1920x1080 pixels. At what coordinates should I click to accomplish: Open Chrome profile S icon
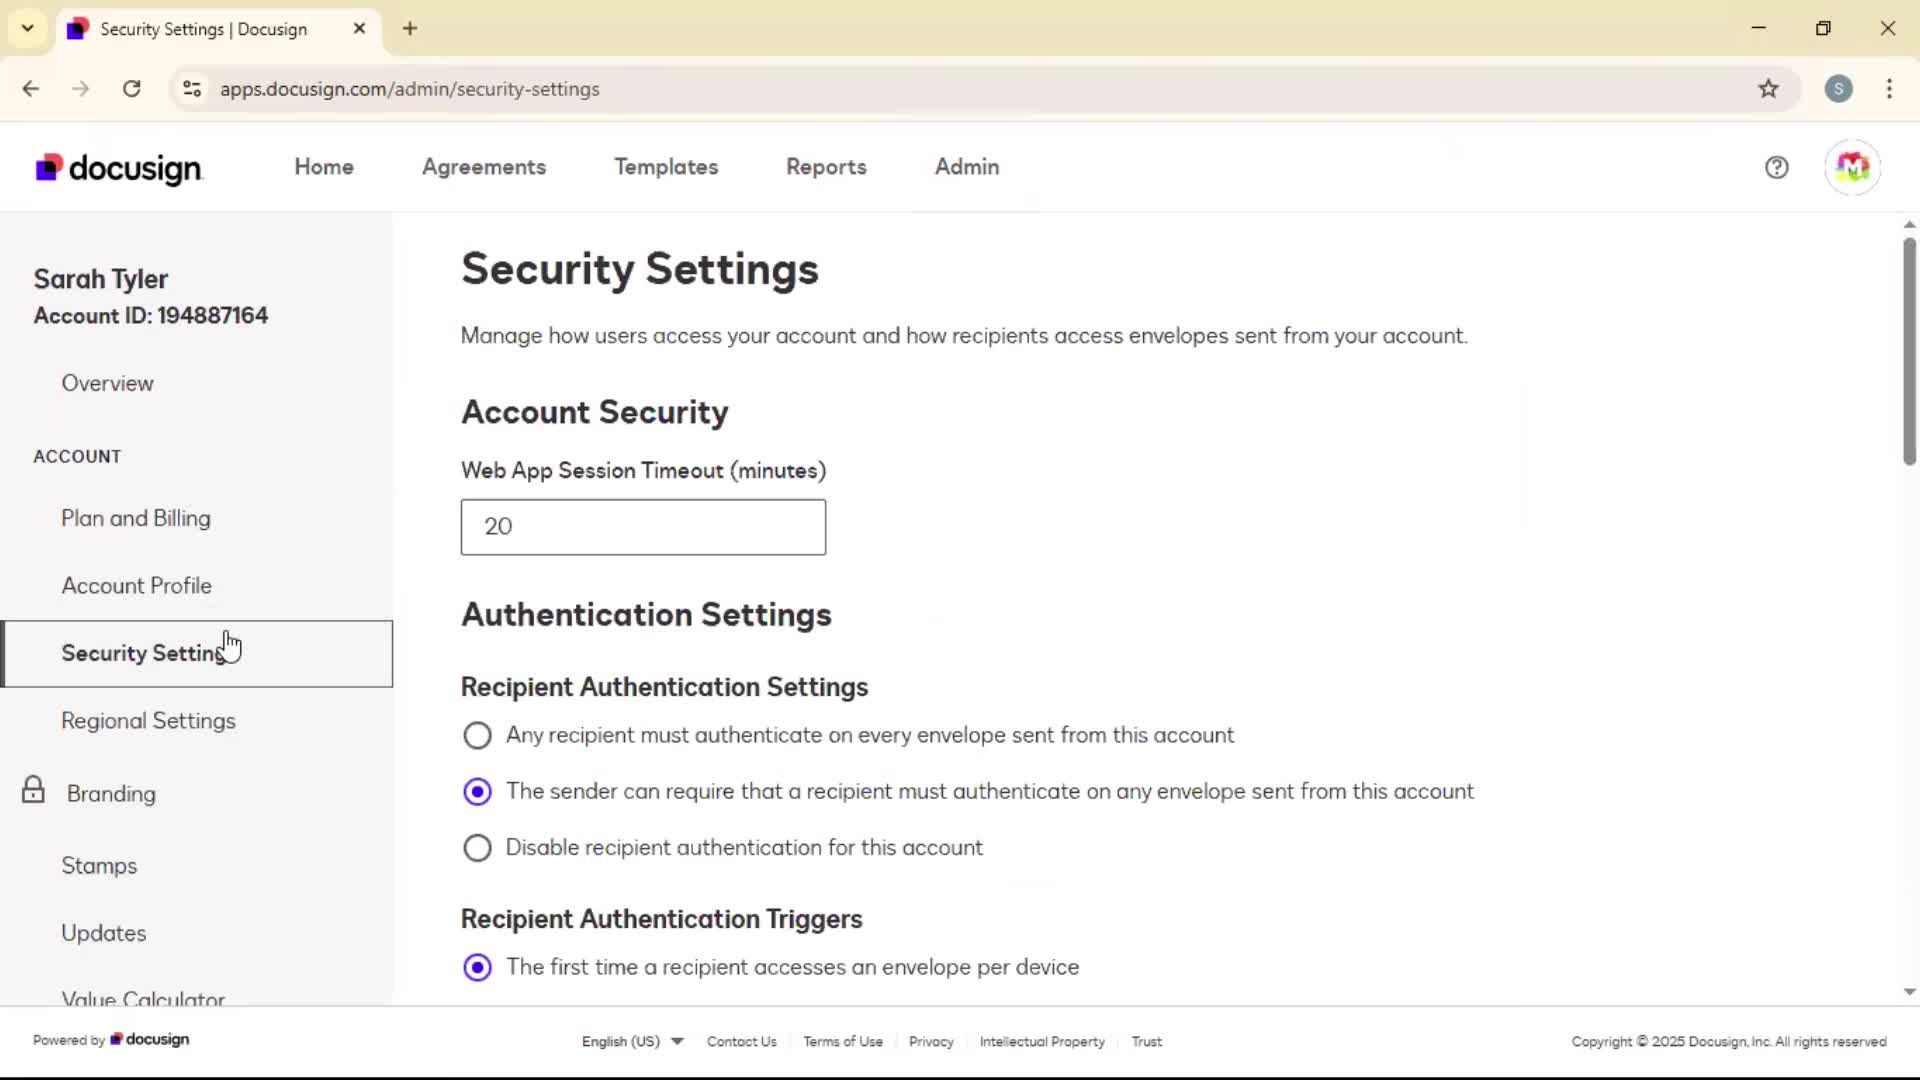1838,89
